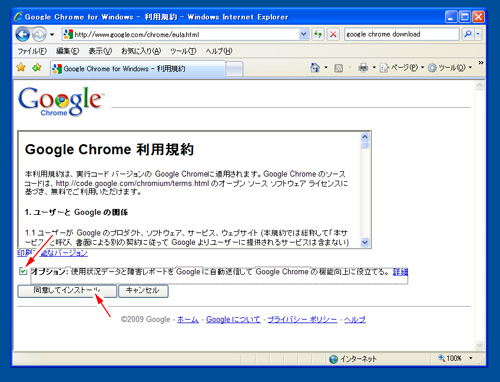
Task: Open the printer-friendly version link
Action: point(52,253)
